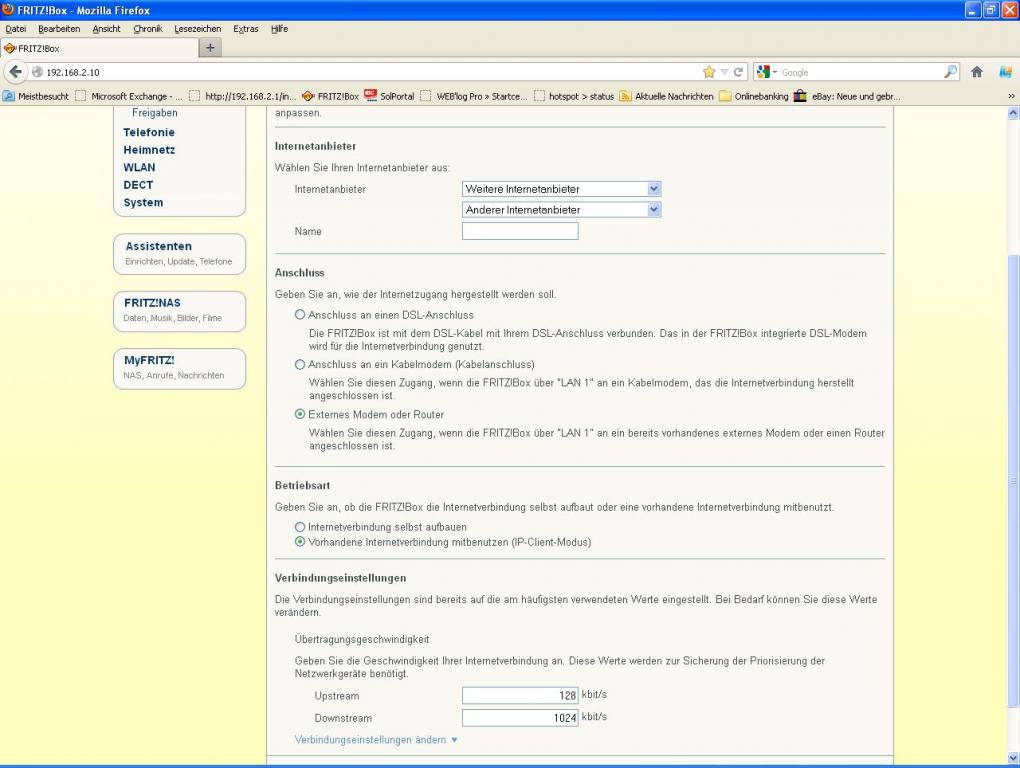The height and width of the screenshot is (768, 1020).
Task: Select Externes Modem oder Router option
Action: [300, 414]
